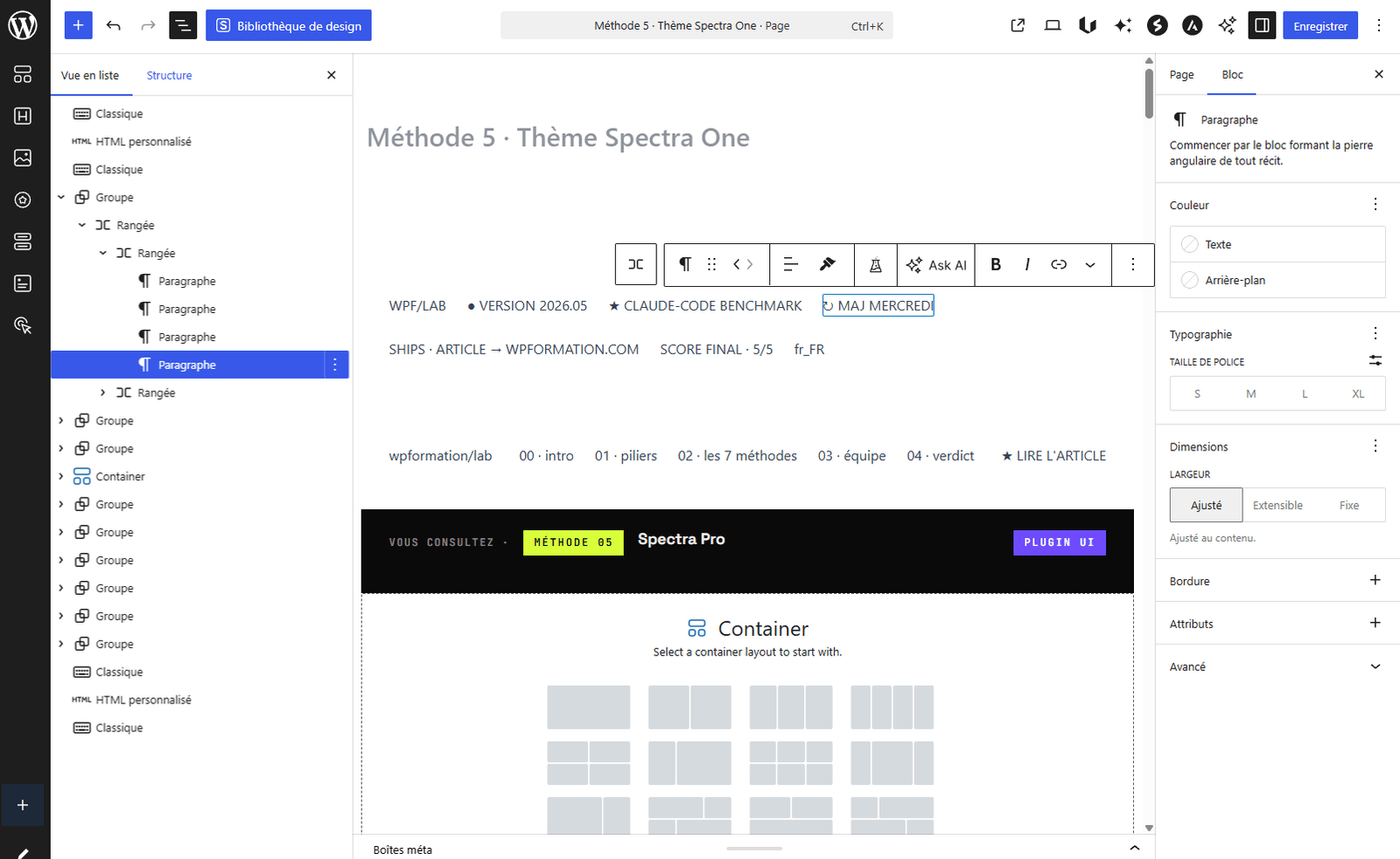Set width to Extensible
This screenshot has width=1400, height=859.
(1278, 505)
